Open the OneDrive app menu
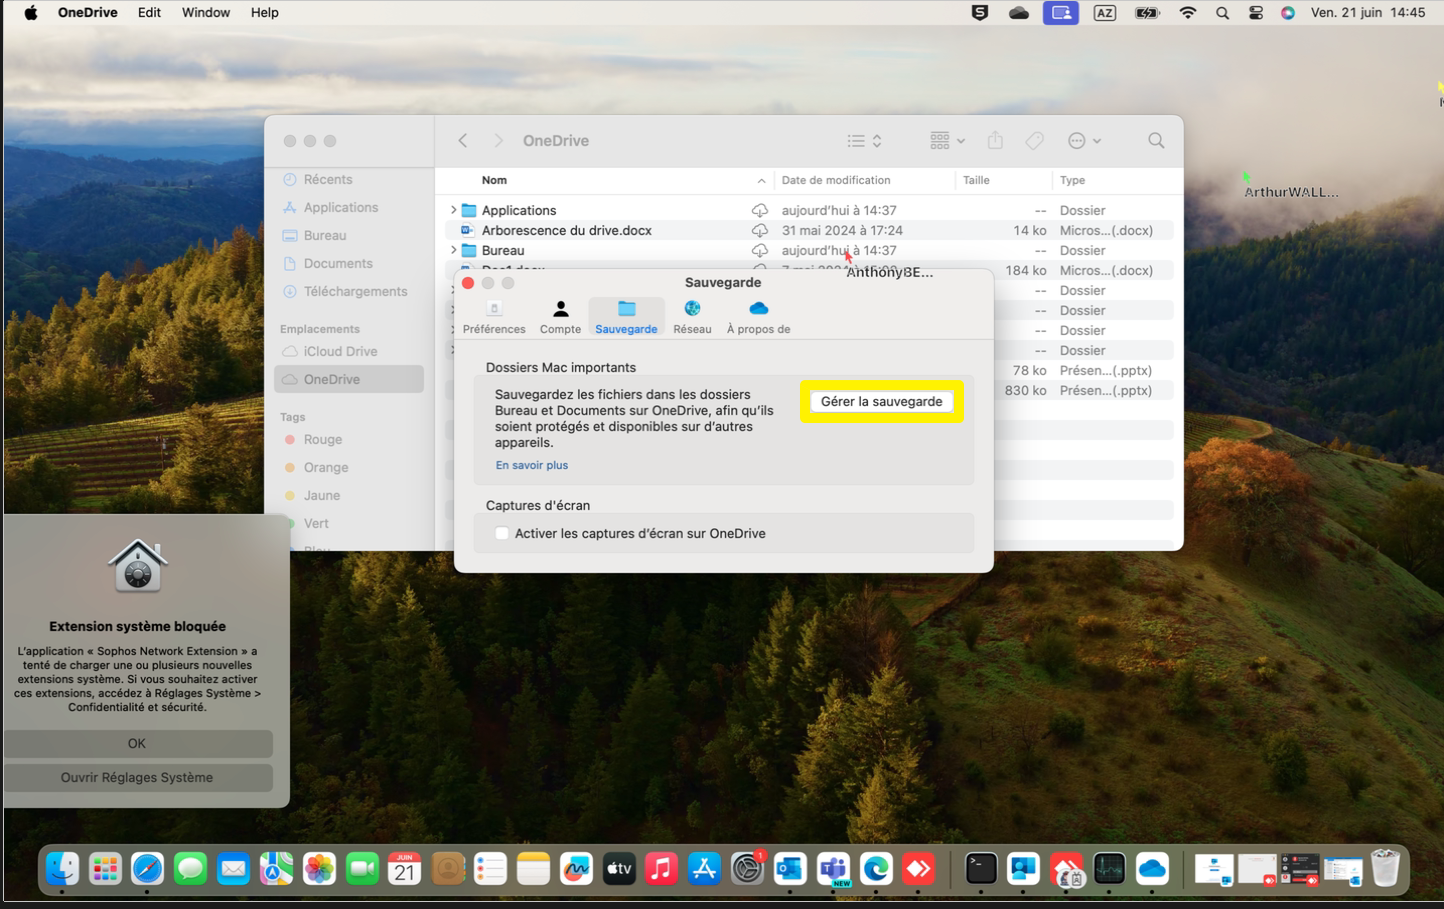 pyautogui.click(x=88, y=13)
